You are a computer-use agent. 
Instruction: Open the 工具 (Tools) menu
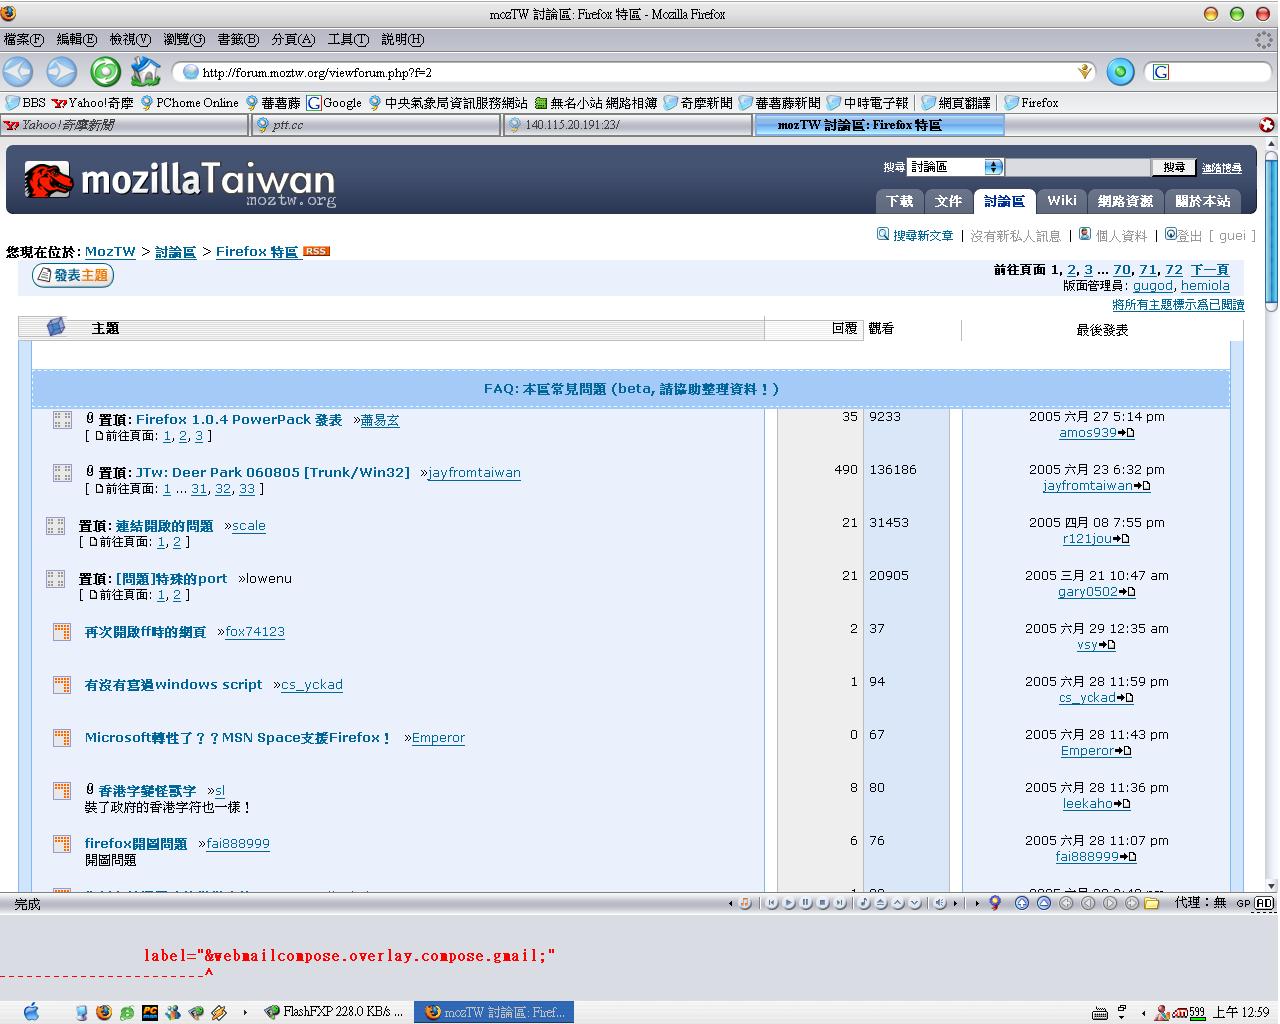348,39
